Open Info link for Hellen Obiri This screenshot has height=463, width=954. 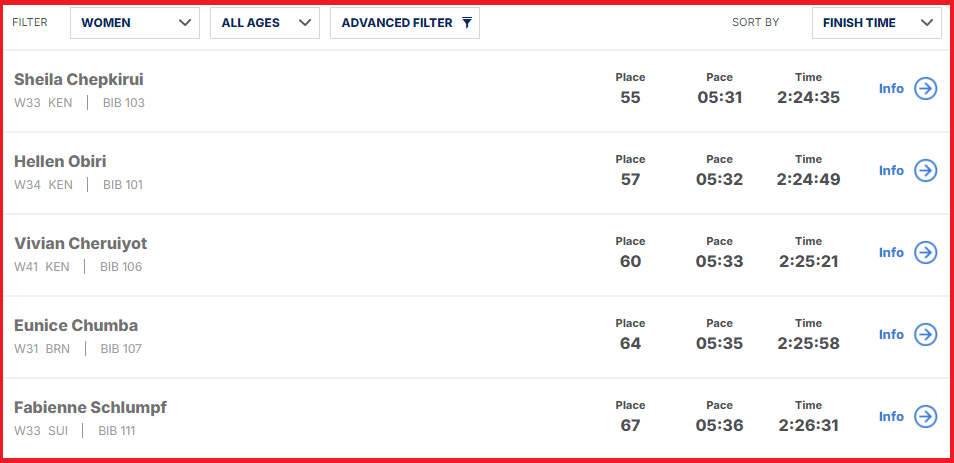pyautogui.click(x=891, y=171)
